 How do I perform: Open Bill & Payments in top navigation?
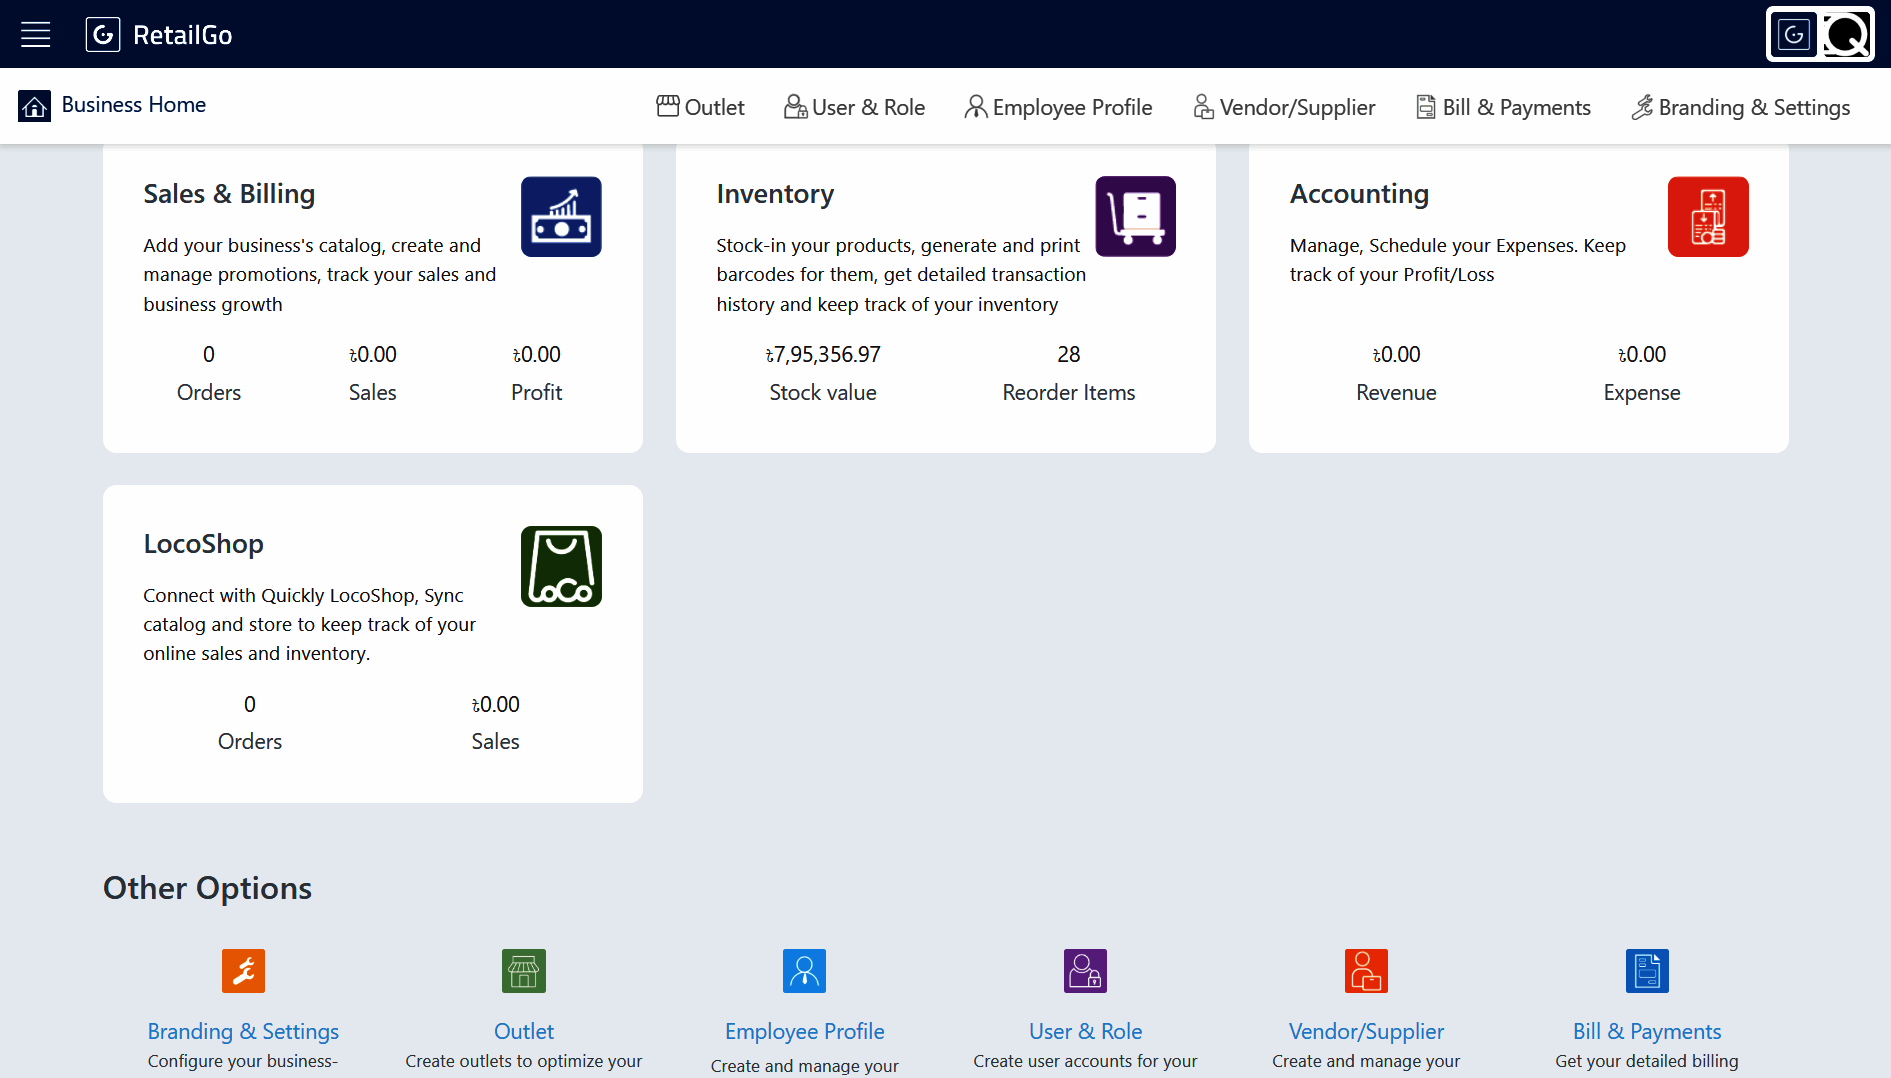click(1503, 107)
